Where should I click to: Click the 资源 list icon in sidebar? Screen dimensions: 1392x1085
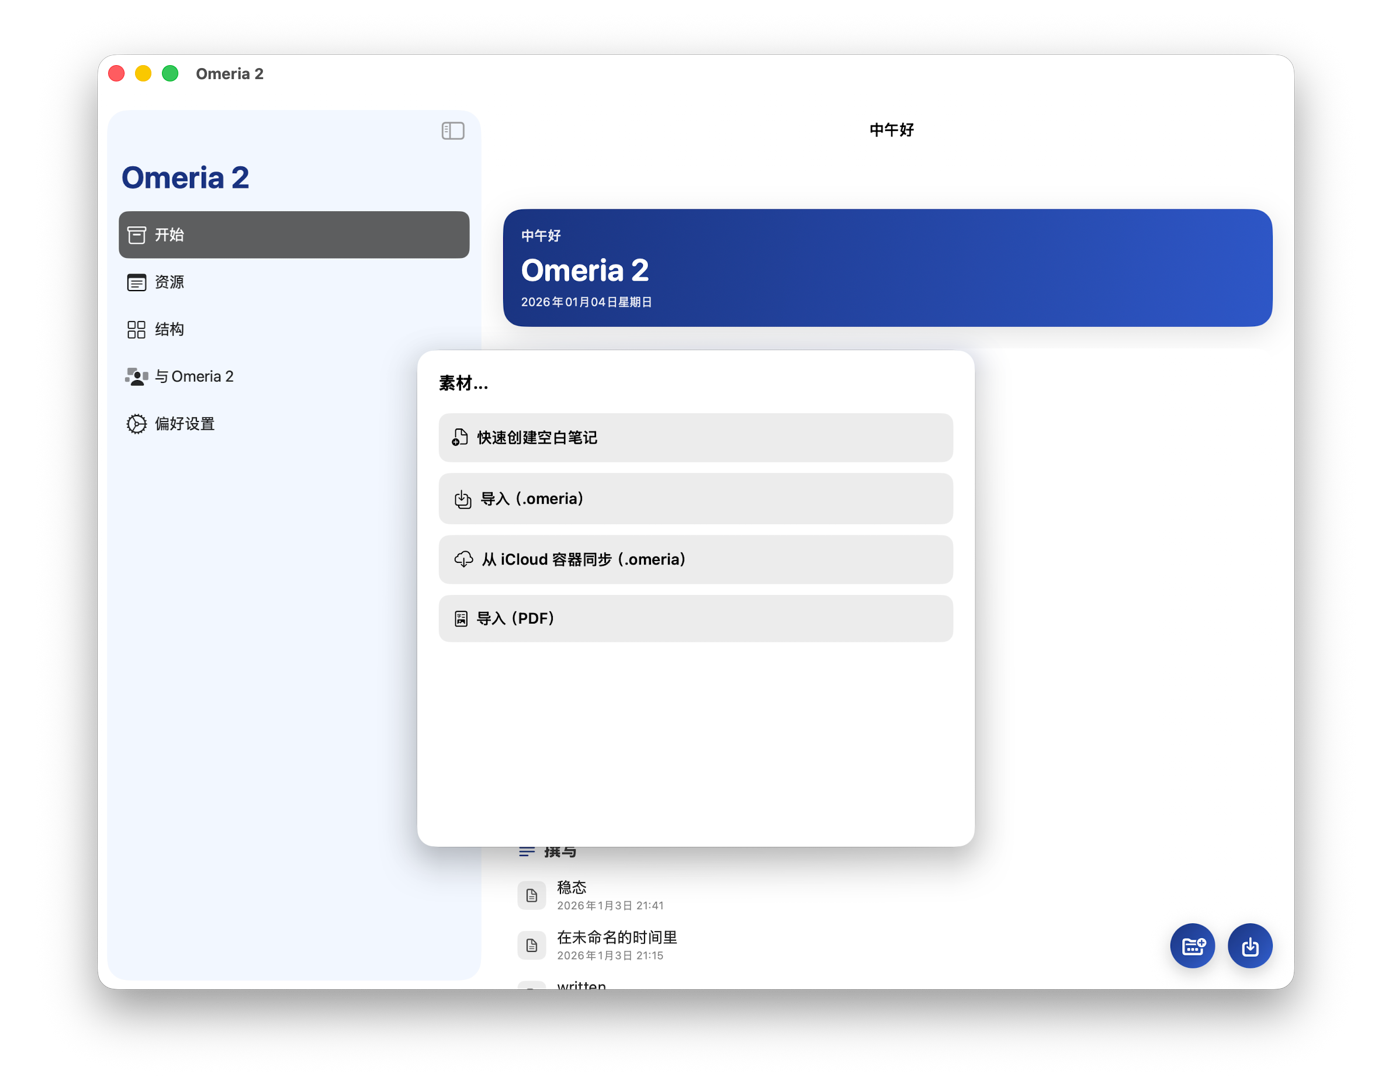[136, 283]
